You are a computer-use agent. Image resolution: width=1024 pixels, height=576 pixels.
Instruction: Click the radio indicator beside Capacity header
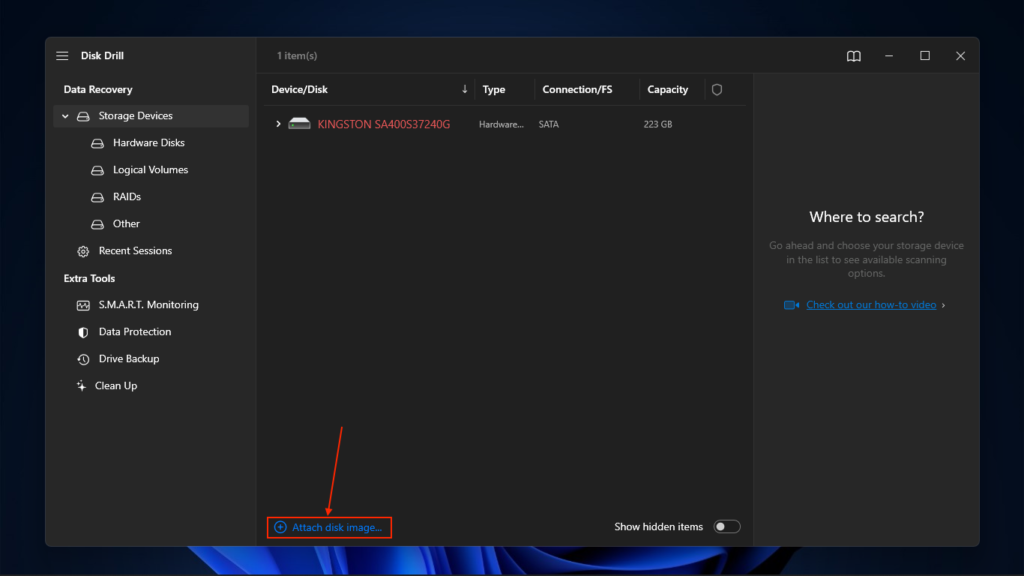[x=717, y=89]
